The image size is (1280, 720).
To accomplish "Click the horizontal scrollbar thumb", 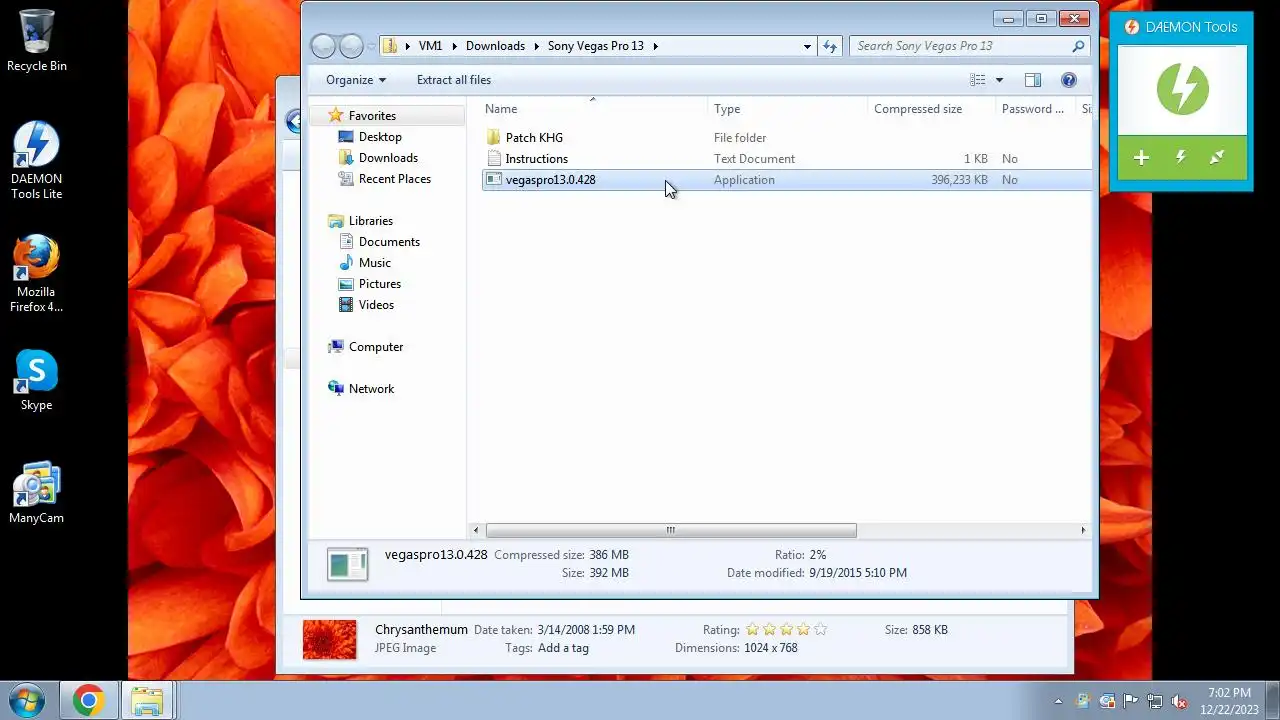I will click(671, 530).
